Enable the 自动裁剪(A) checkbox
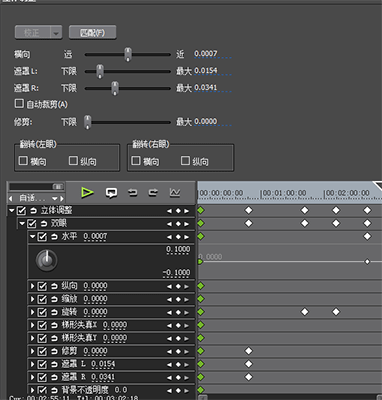Screen dimensions: 382x400 (19, 103)
